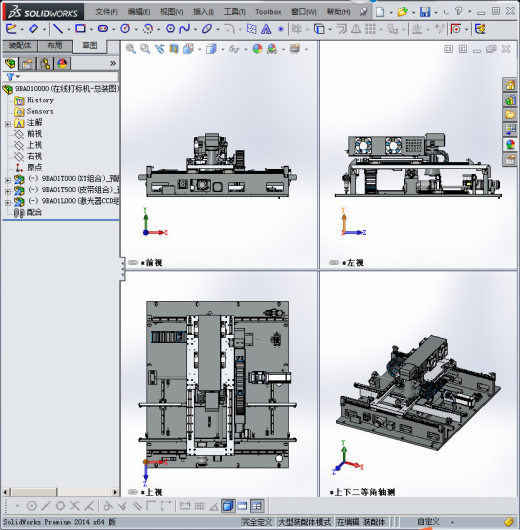Open the Design Library icon in task pane
520x530 pixels.
pyautogui.click(x=510, y=100)
